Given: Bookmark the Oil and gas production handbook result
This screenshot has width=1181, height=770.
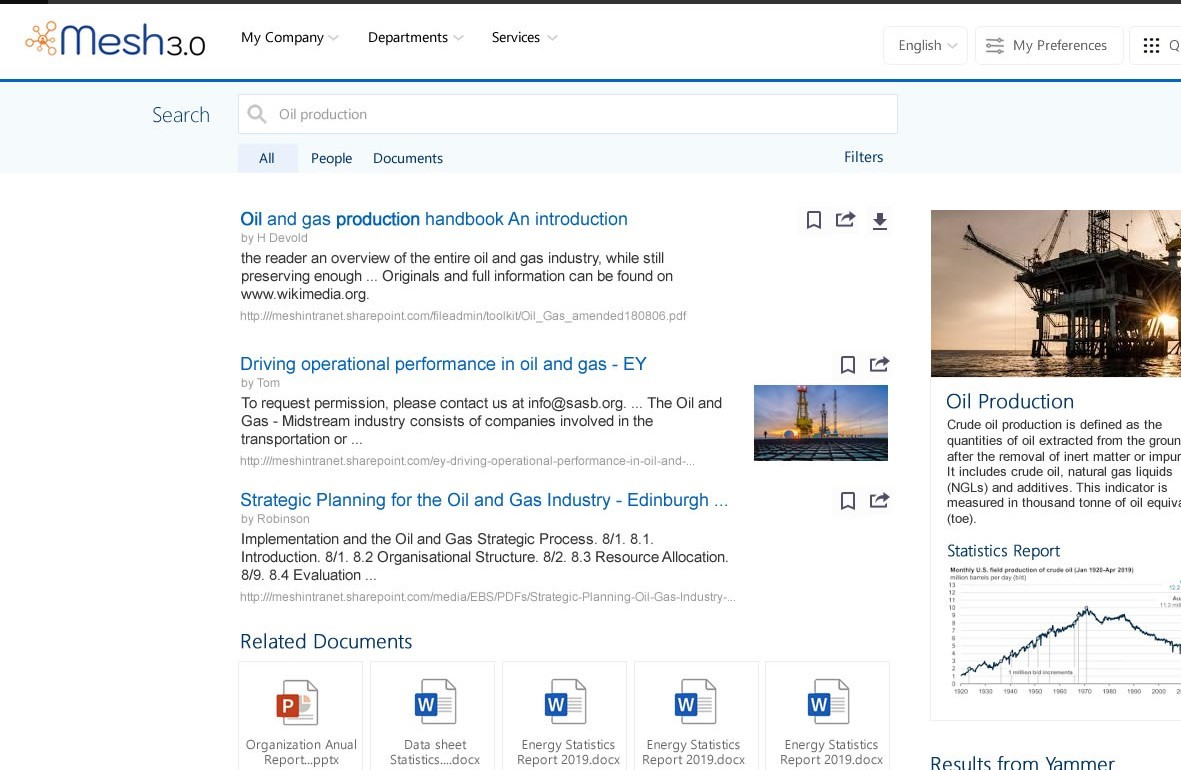Looking at the screenshot, I should click(x=814, y=220).
